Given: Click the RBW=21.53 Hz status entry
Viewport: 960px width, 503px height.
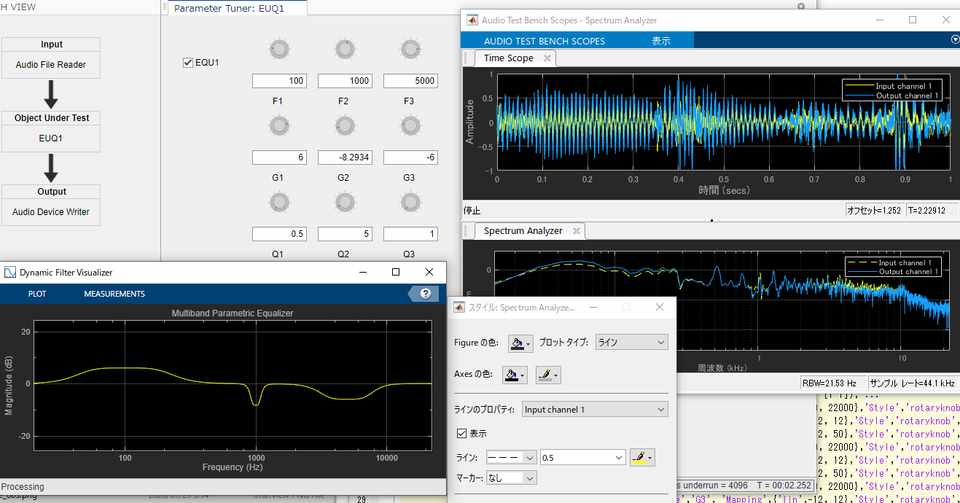Looking at the screenshot, I should tap(830, 383).
